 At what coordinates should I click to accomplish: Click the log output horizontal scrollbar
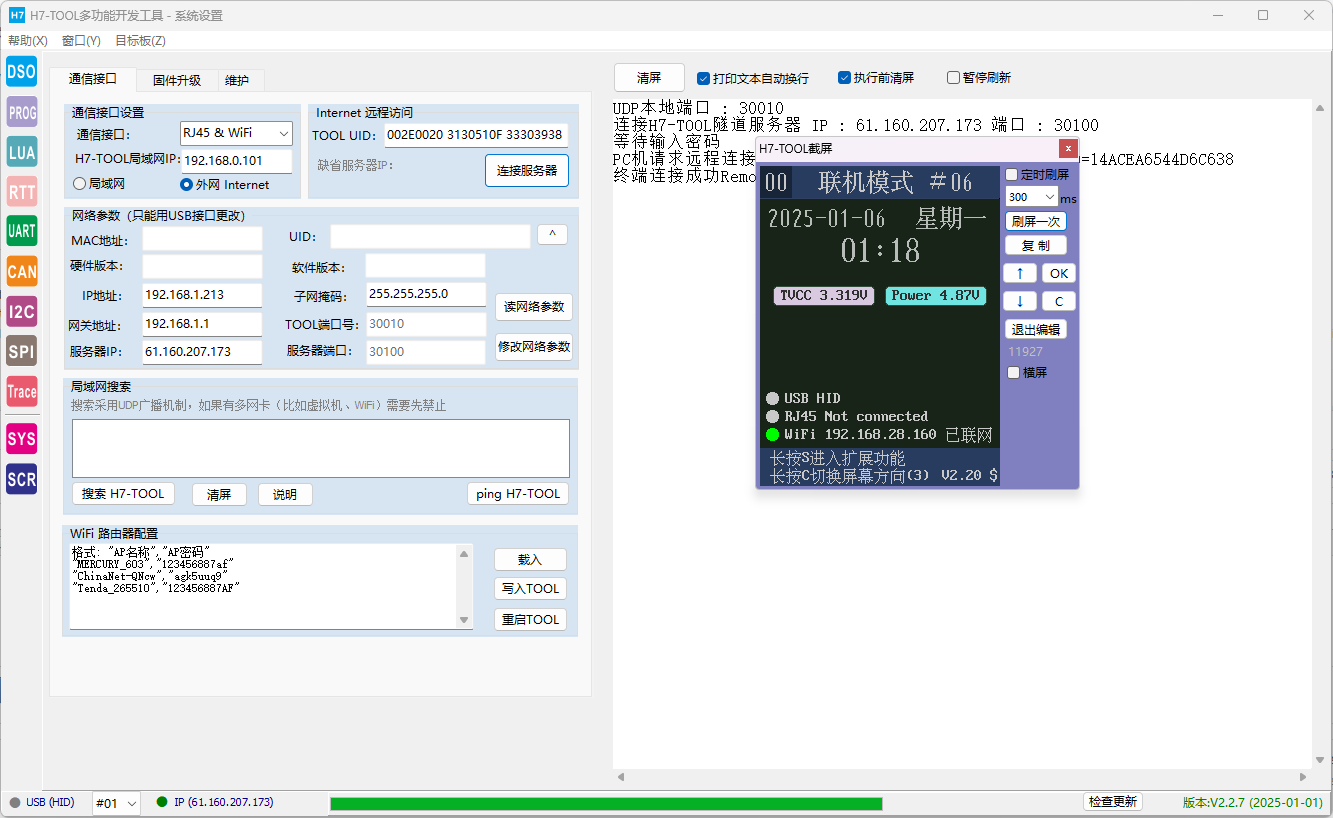962,777
